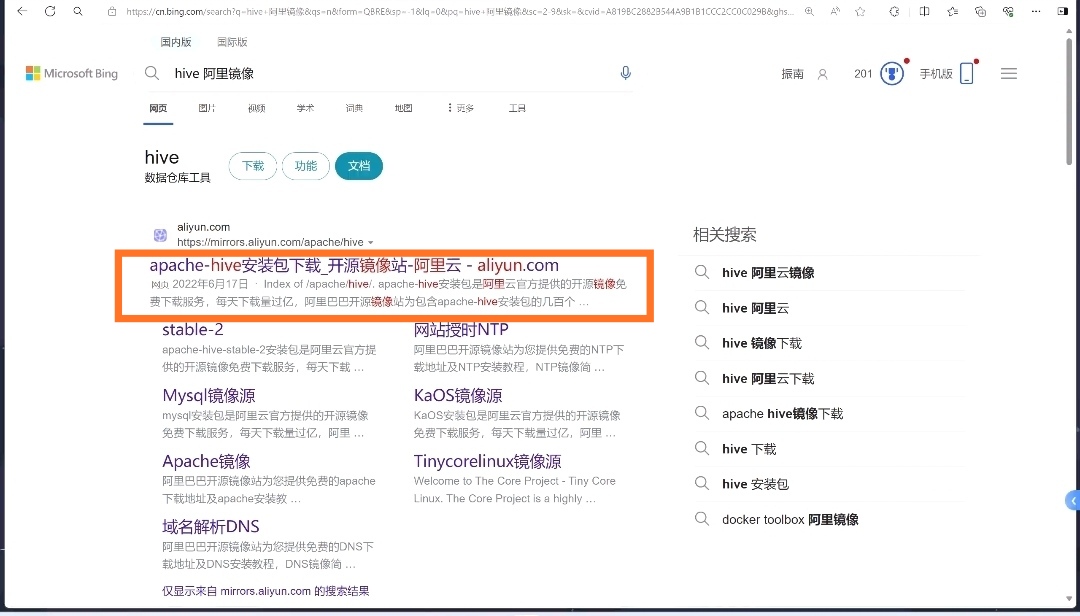Click the 功能 pill button
Image resolution: width=1080 pixels, height=616 pixels.
(306, 166)
